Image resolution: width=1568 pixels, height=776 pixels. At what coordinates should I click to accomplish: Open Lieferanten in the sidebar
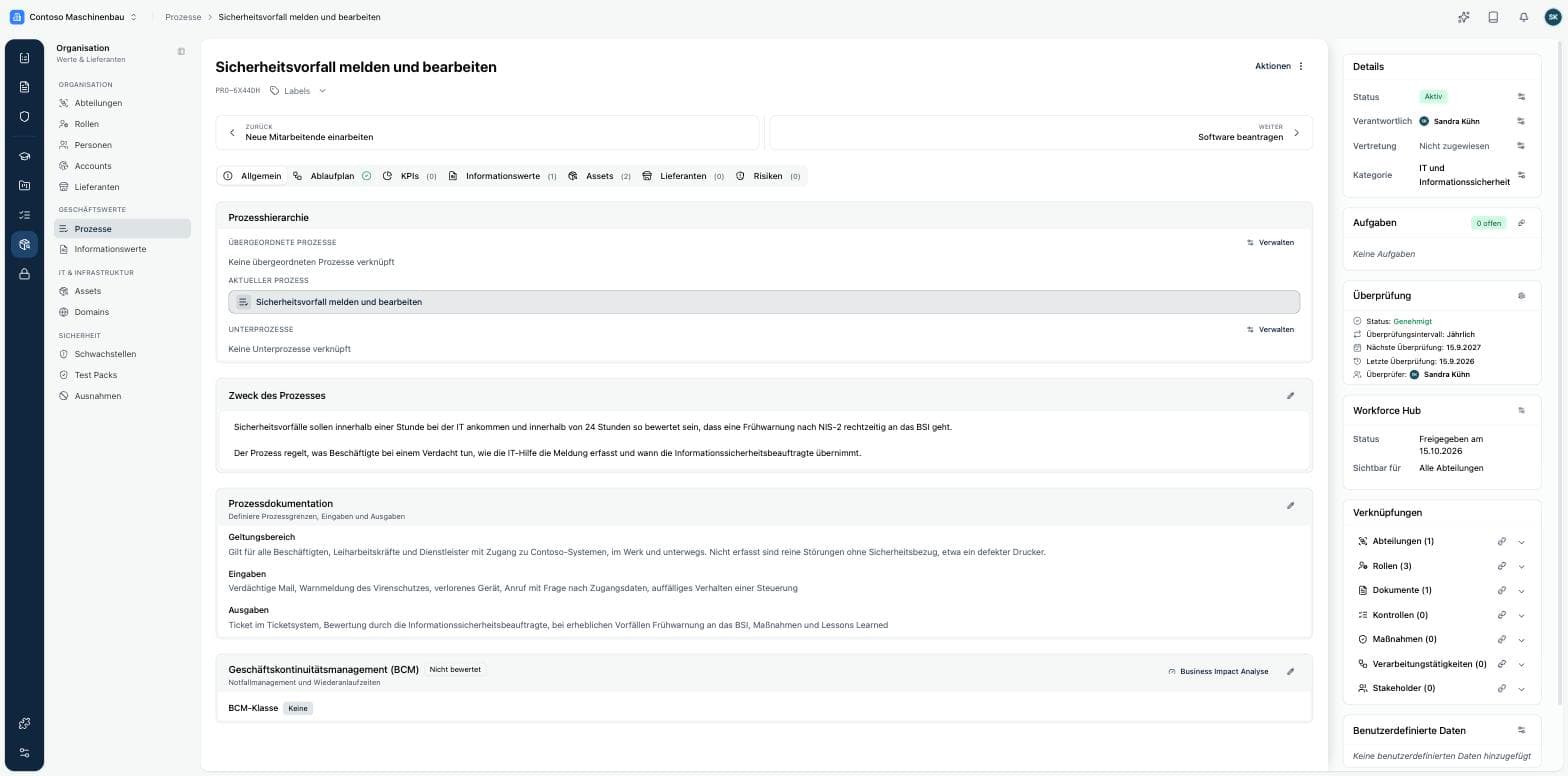[x=97, y=187]
